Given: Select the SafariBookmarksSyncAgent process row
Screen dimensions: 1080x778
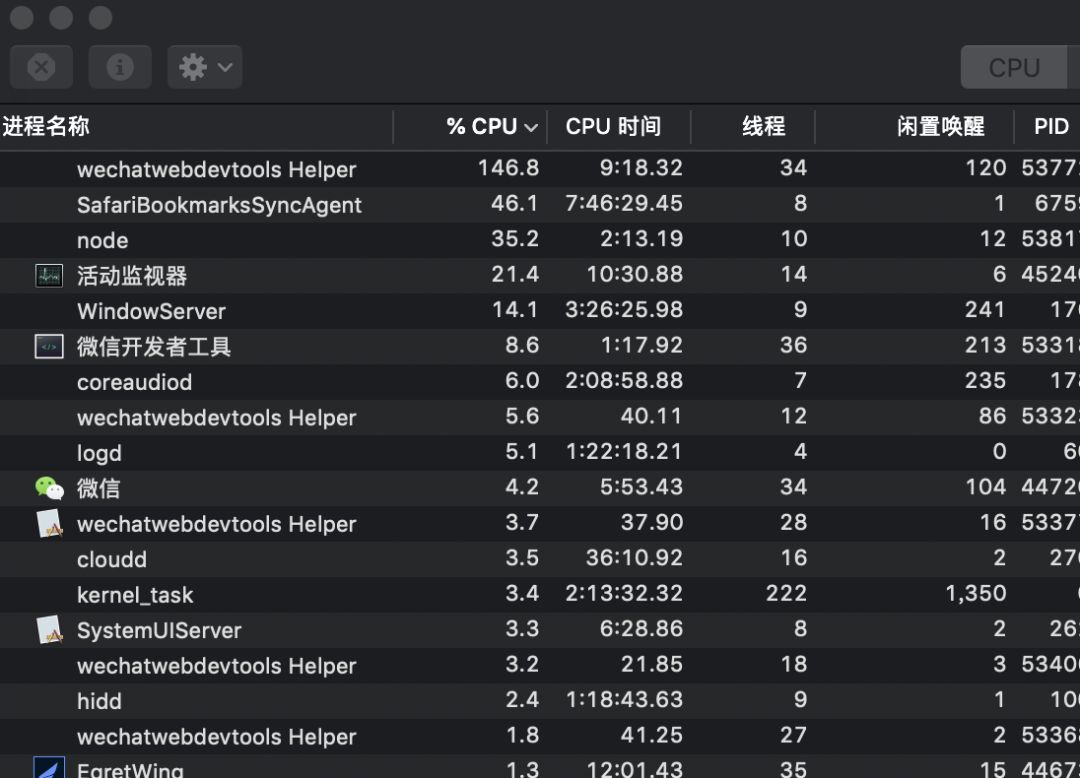Looking at the screenshot, I should [540, 204].
